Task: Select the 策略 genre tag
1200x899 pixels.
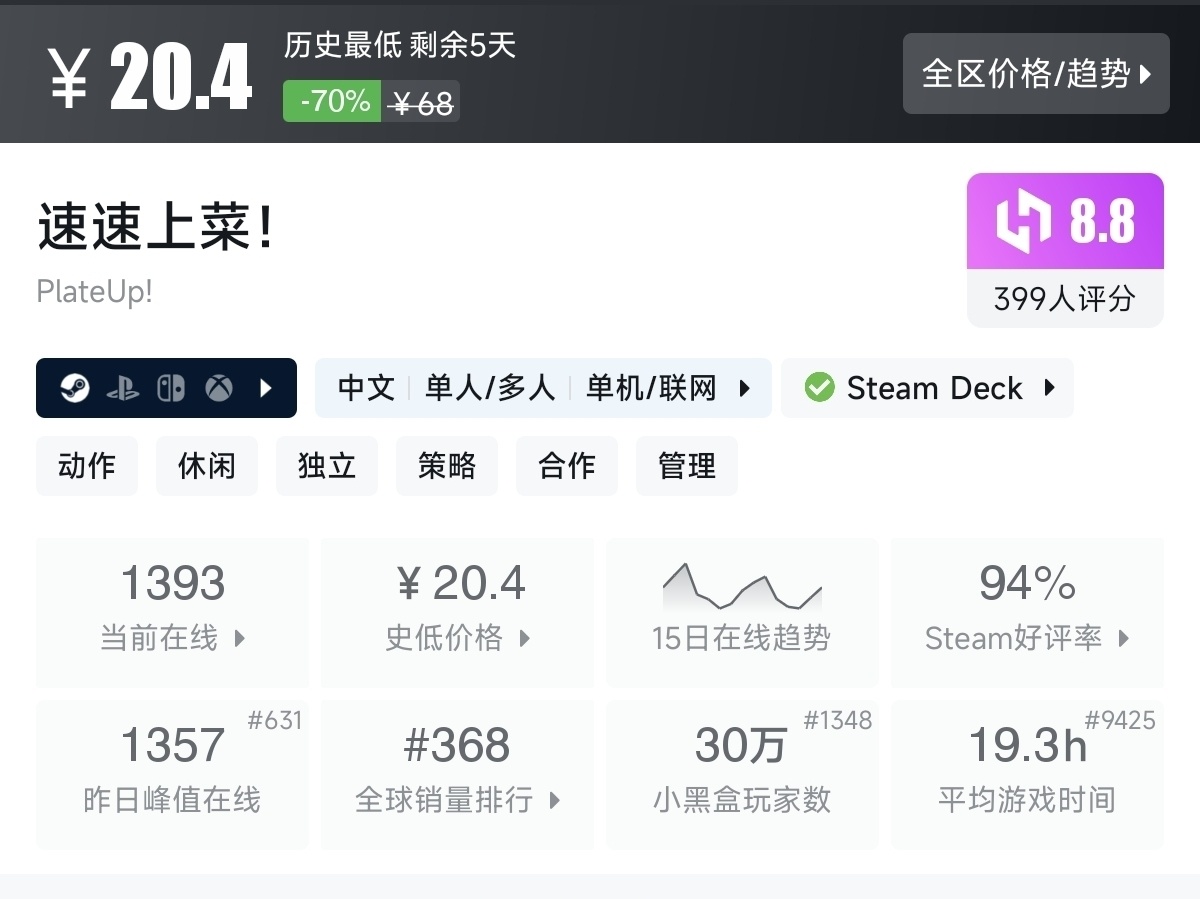Action: pyautogui.click(x=447, y=466)
